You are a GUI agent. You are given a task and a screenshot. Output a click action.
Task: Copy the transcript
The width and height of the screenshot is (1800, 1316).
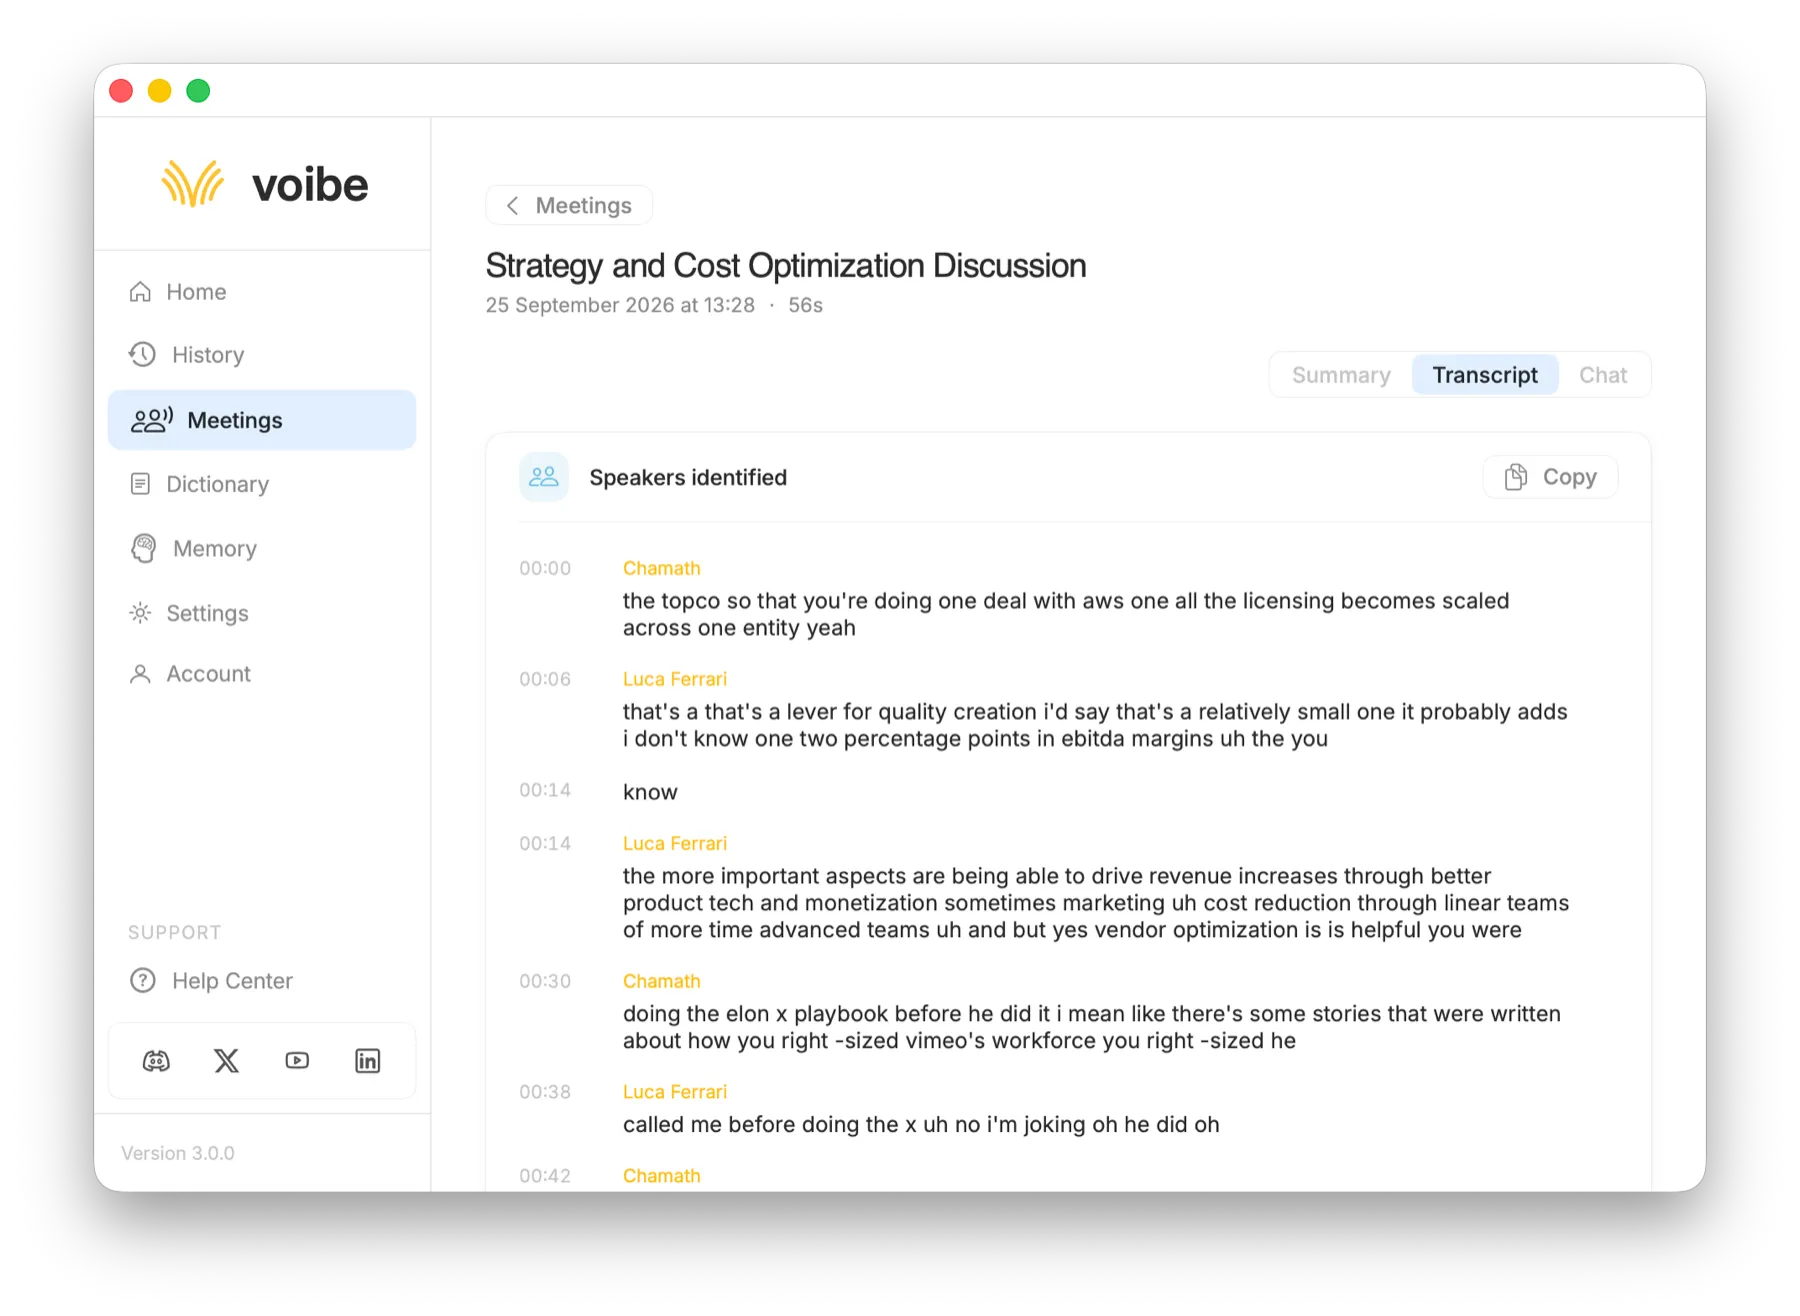pyautogui.click(x=1550, y=477)
